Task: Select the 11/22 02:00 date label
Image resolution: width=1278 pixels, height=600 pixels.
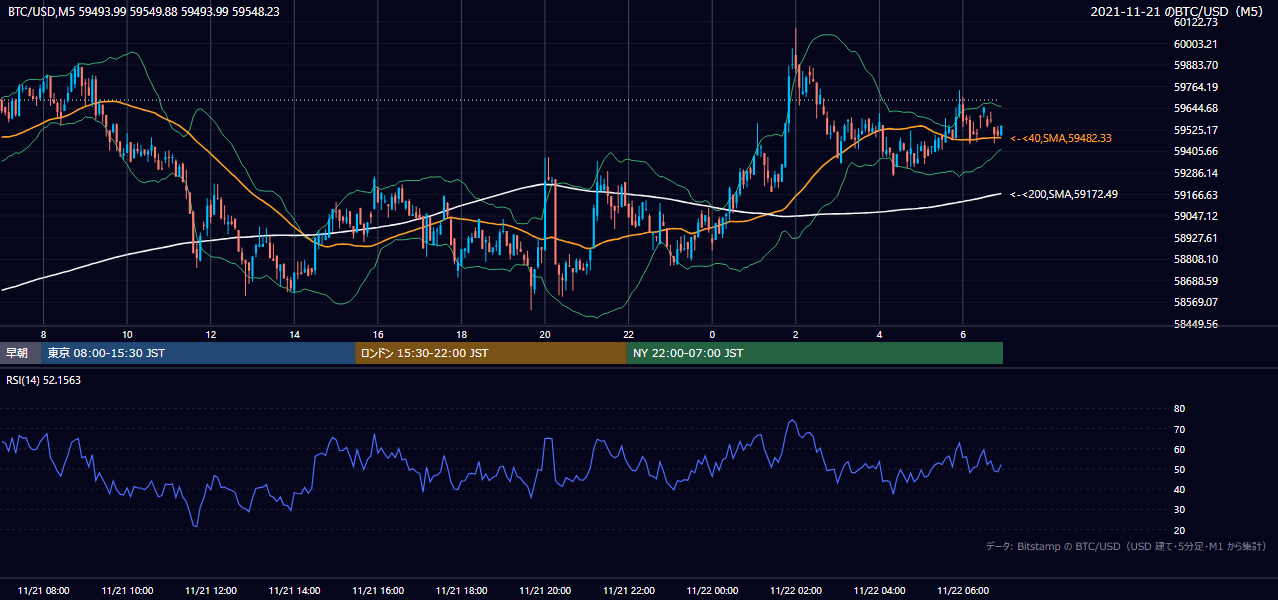Action: [x=795, y=591]
